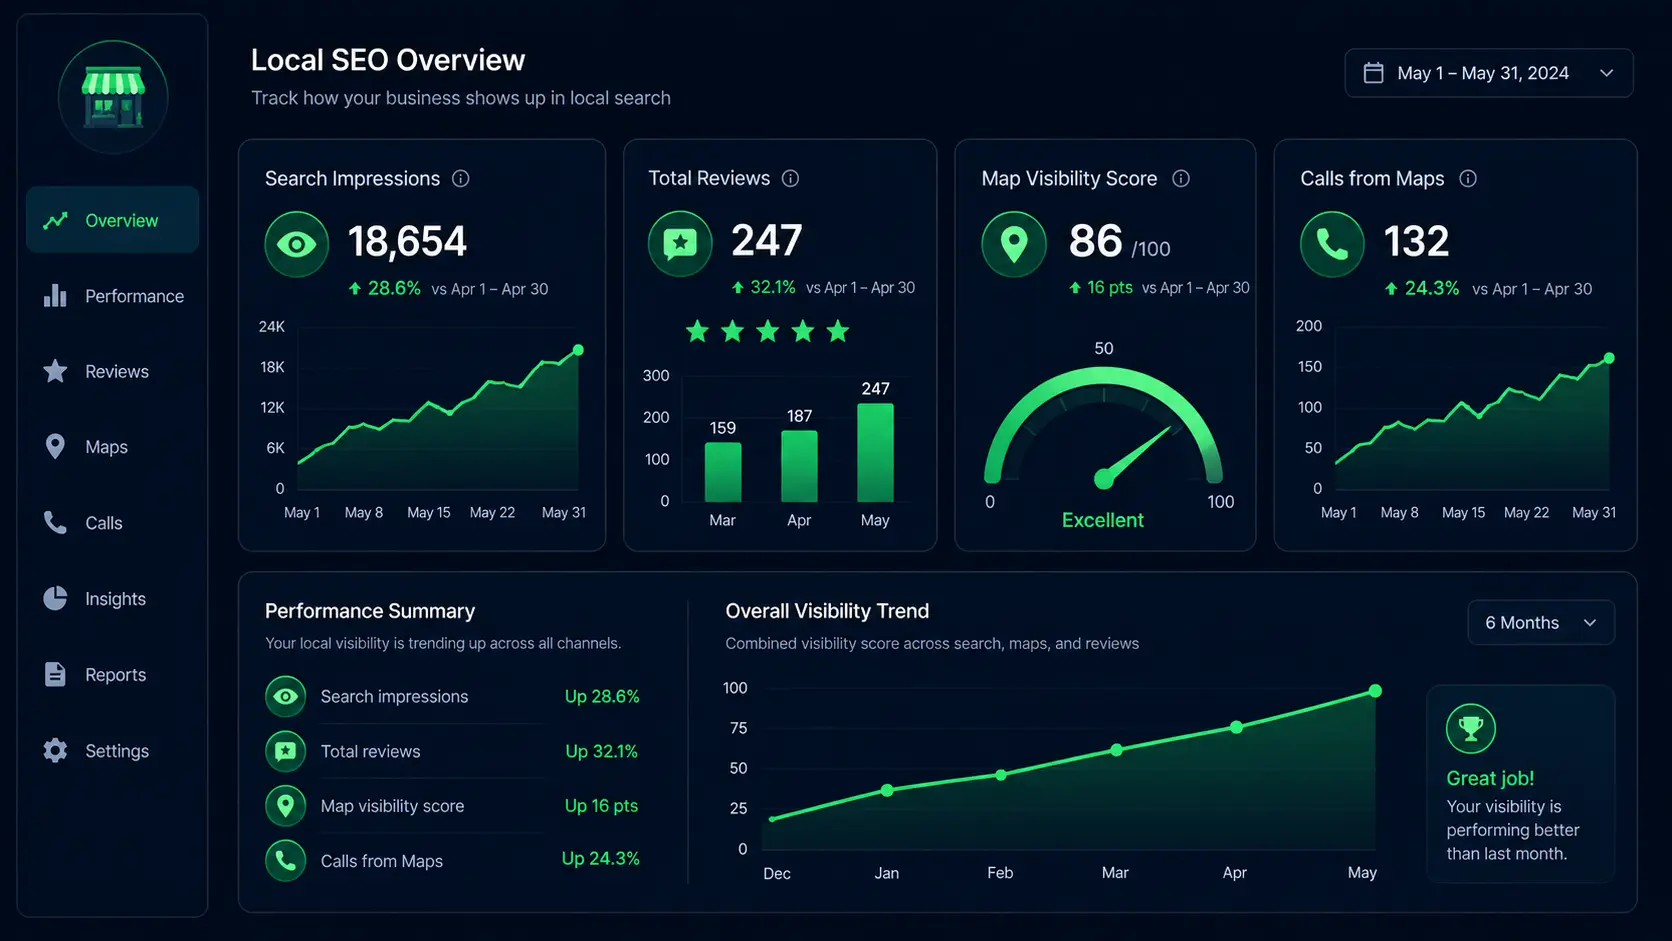Screen dimensions: 1672x941
Task: Go to the Performance section
Action: tap(112, 296)
